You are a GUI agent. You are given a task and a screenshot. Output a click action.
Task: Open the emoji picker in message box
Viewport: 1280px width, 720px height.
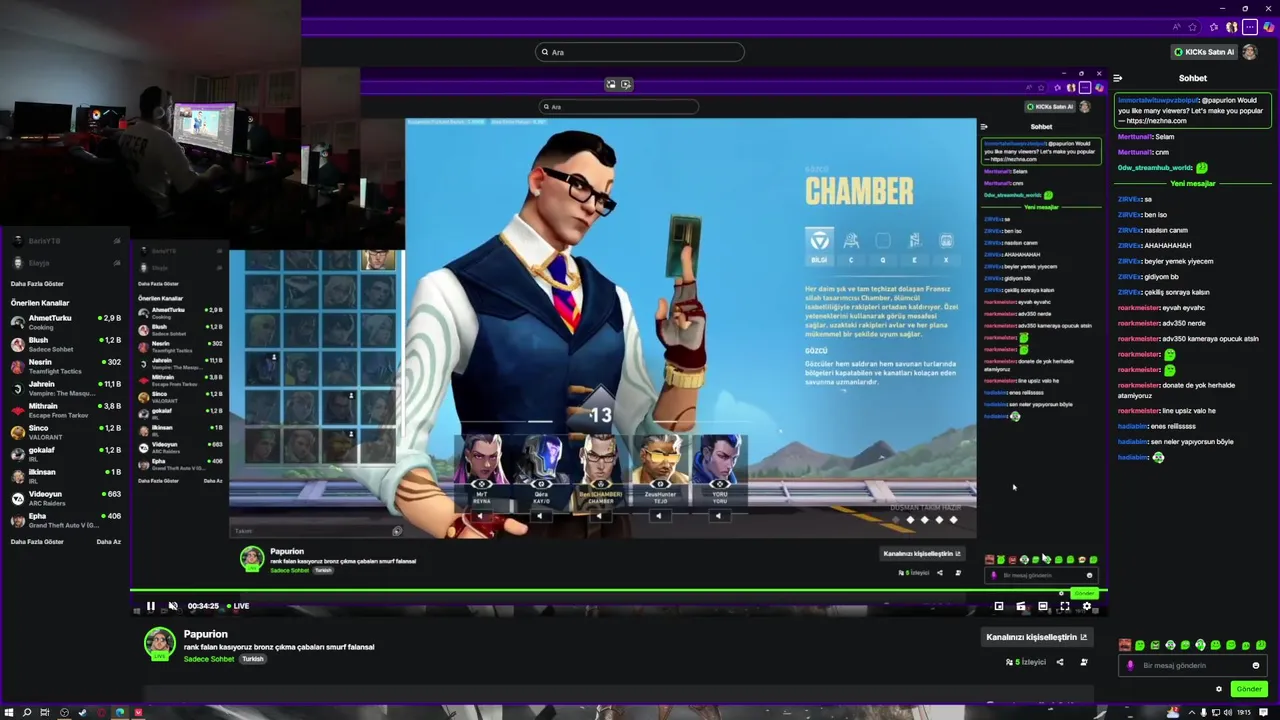coord(1256,666)
